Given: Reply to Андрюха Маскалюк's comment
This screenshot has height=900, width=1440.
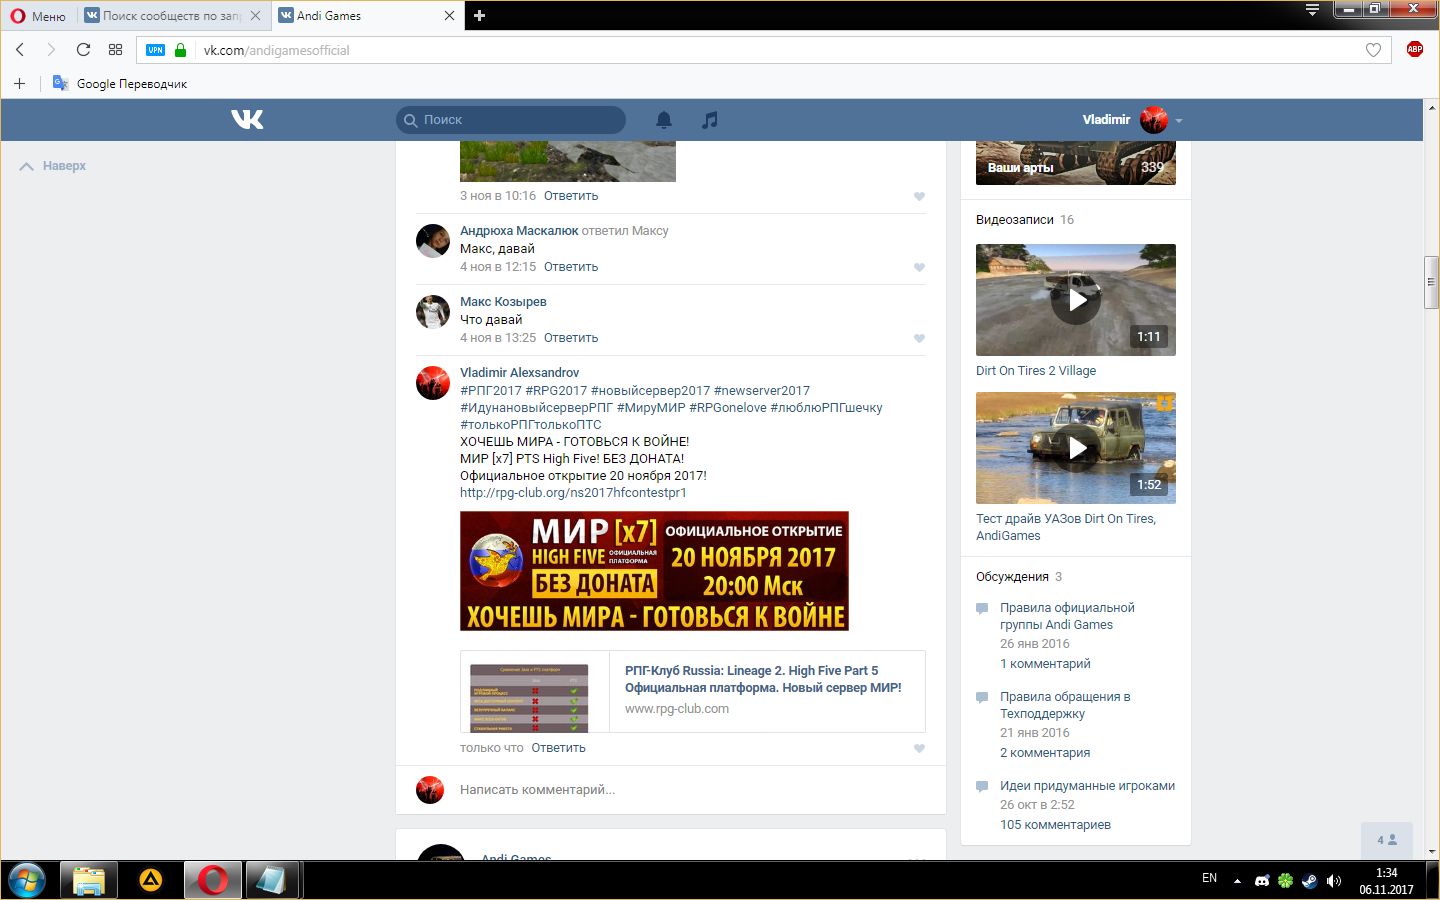Looking at the screenshot, I should pos(571,267).
